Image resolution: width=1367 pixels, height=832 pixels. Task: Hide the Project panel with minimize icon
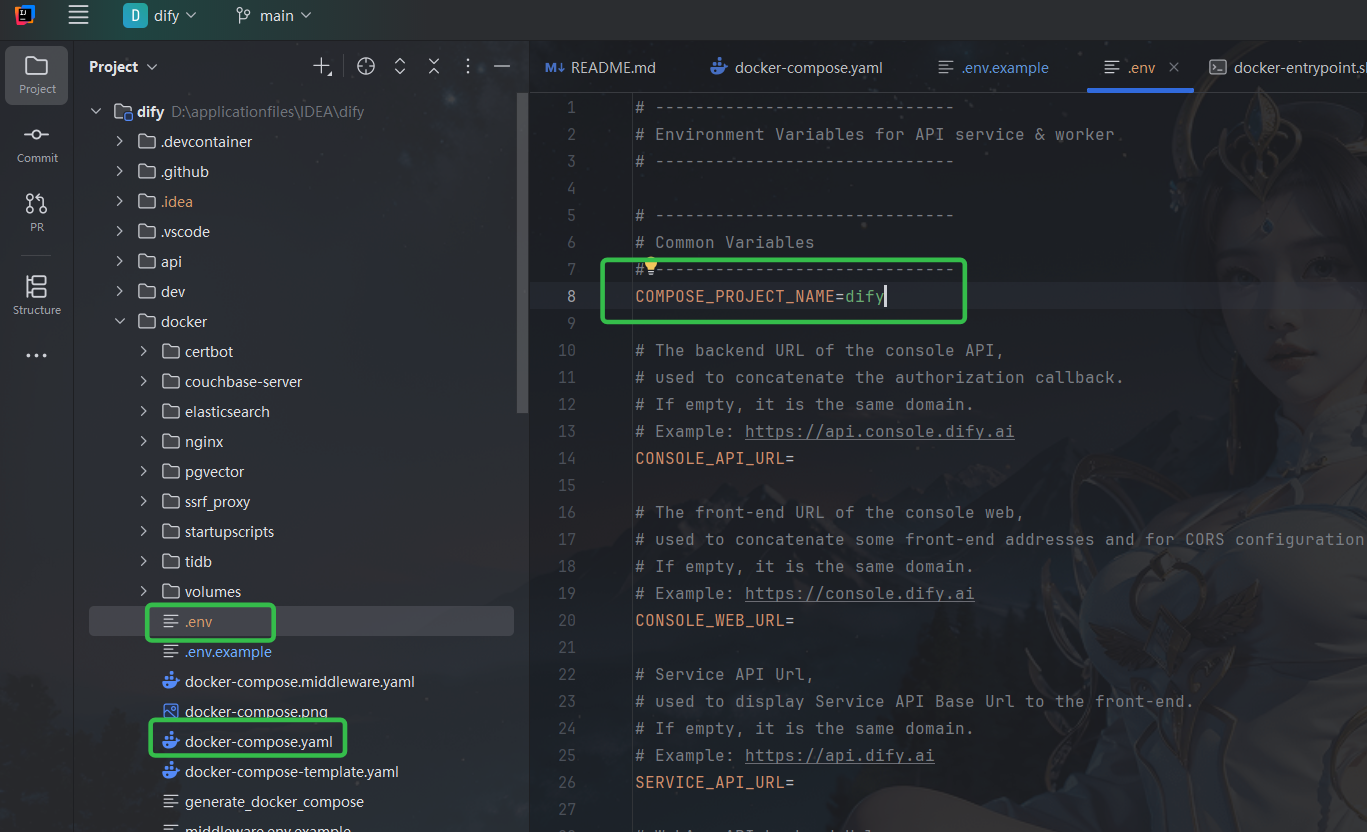[502, 66]
